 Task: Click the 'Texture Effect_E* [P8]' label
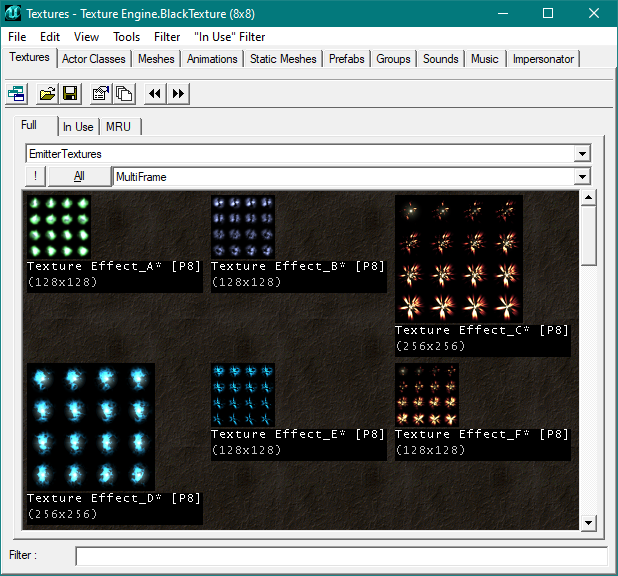click(x=298, y=434)
